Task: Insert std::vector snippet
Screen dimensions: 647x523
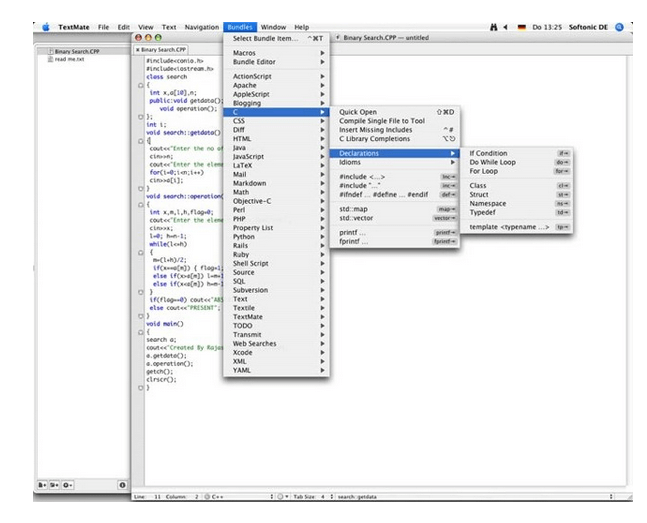Action: (395, 218)
